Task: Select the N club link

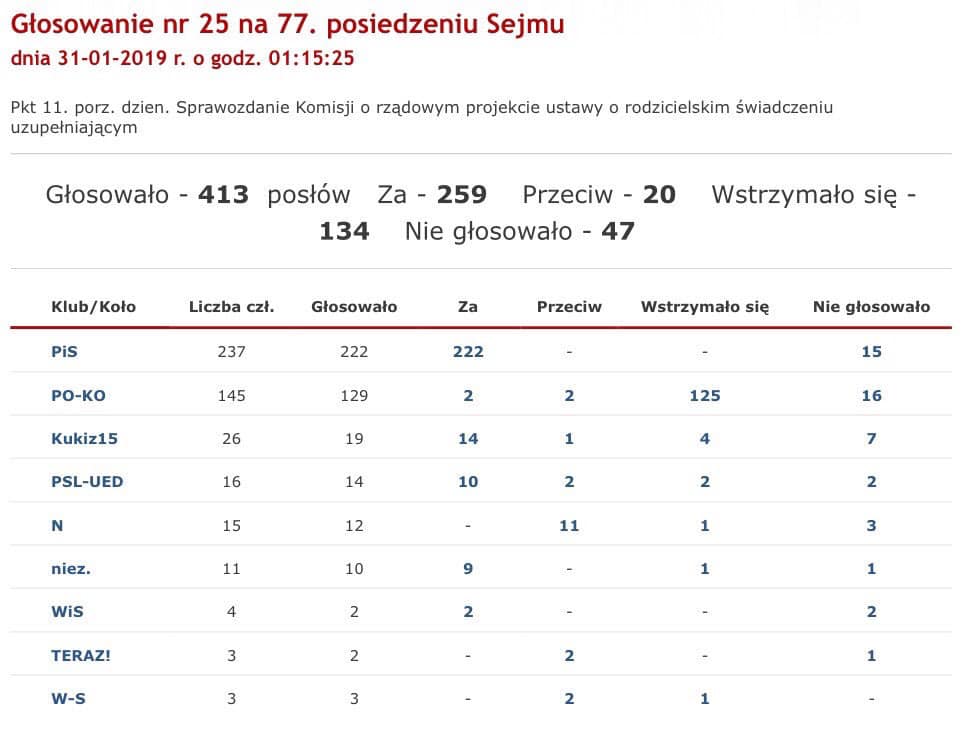Action: point(57,525)
